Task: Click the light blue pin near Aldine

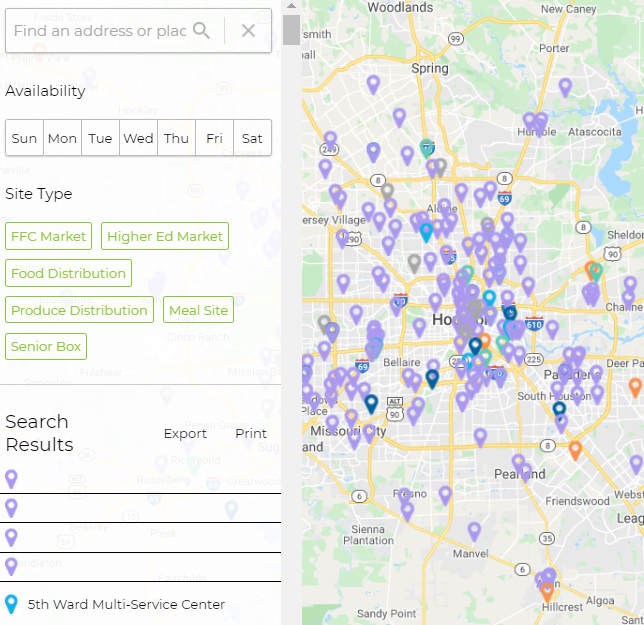Action: click(x=426, y=232)
